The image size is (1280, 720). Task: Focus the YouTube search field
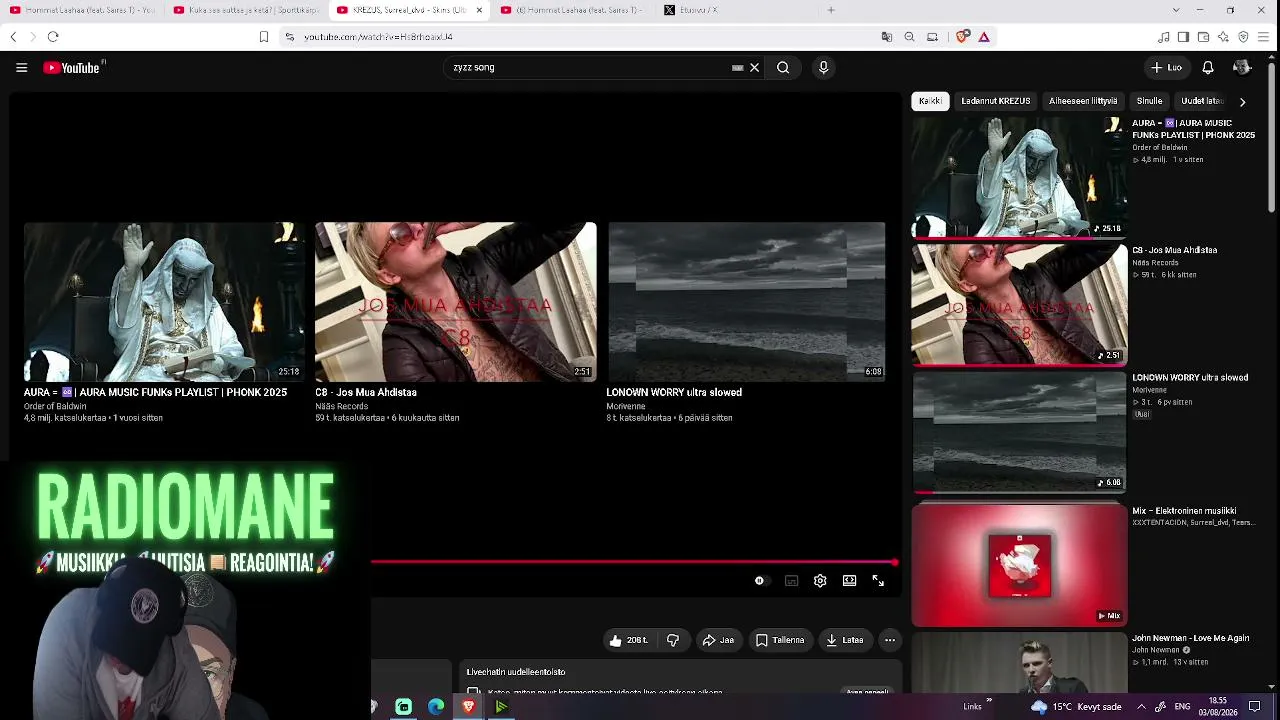tap(590, 68)
